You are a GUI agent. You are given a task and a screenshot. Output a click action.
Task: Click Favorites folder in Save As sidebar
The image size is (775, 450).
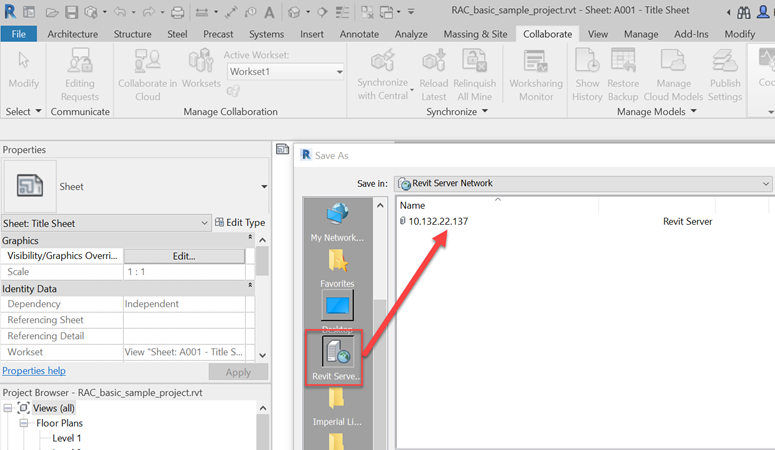337,268
